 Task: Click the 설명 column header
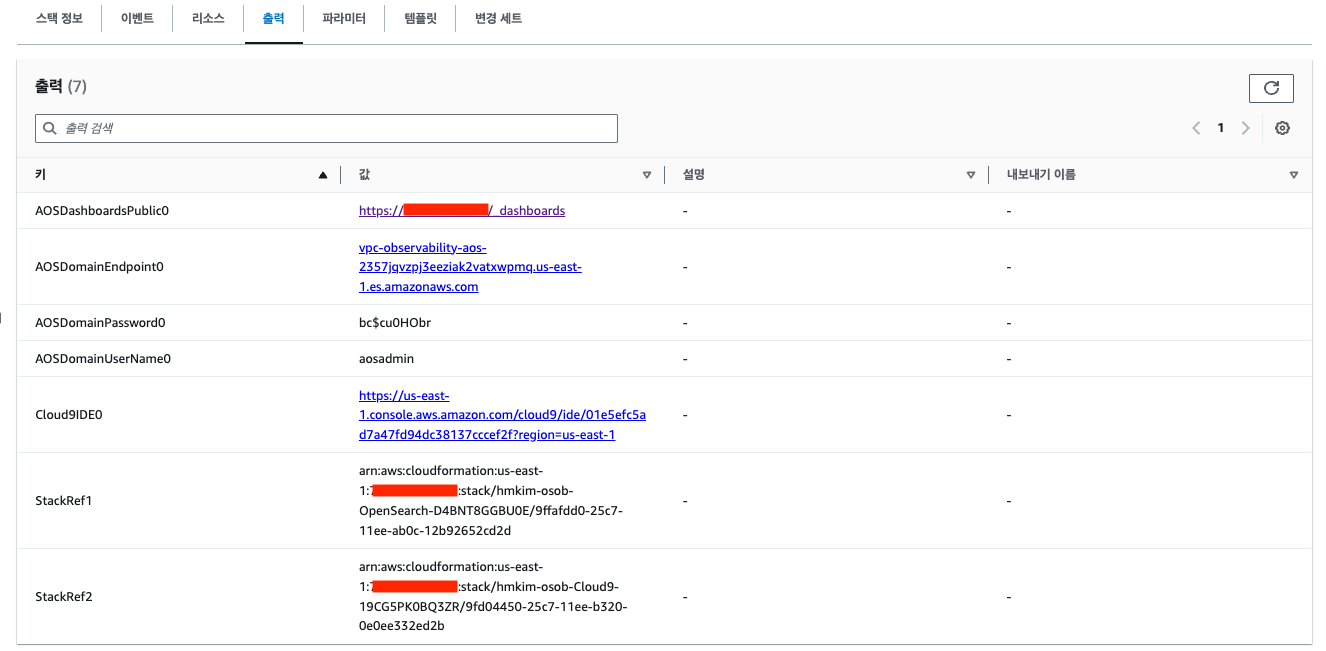click(x=694, y=174)
